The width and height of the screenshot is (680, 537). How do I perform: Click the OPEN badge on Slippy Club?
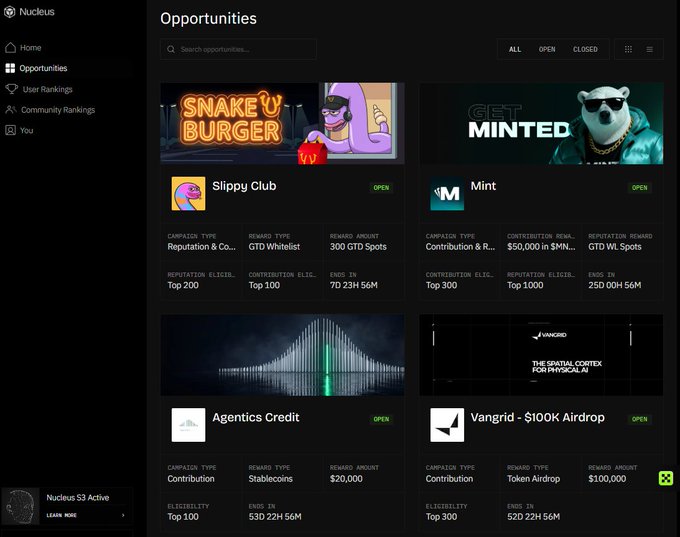(381, 188)
